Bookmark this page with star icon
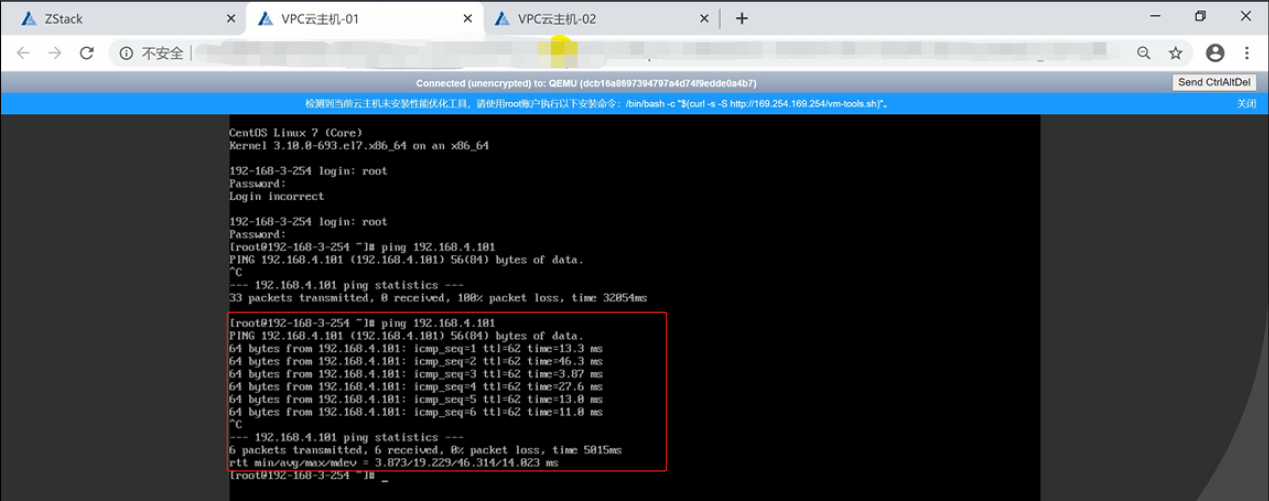The width and height of the screenshot is (1269, 501). pyautogui.click(x=1175, y=53)
